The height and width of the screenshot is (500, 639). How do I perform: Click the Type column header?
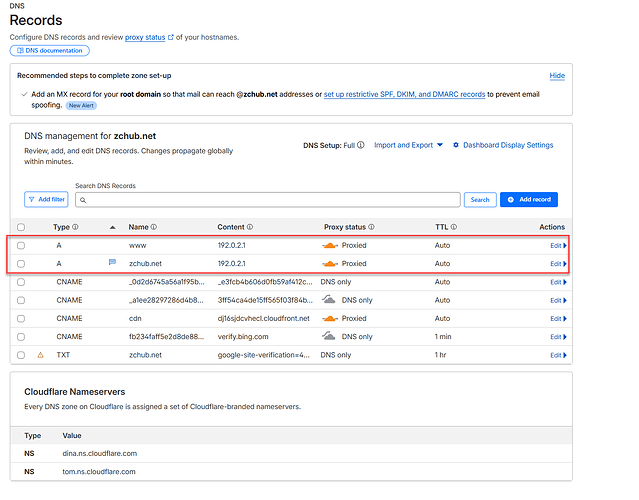(x=61, y=227)
